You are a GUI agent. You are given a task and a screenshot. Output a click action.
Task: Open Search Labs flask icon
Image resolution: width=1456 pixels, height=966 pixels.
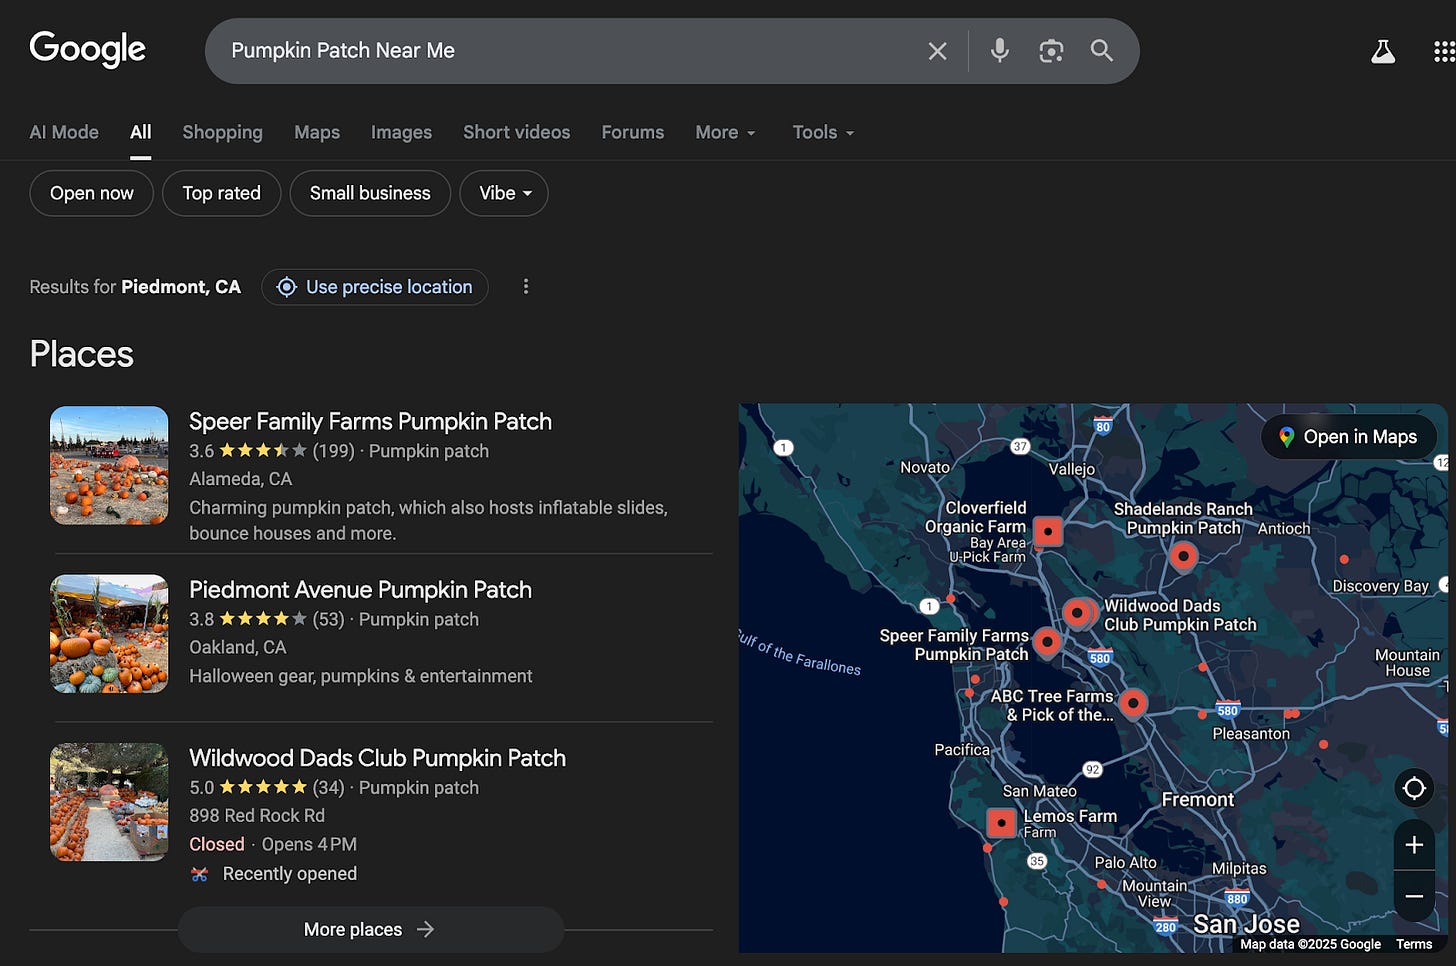pyautogui.click(x=1383, y=52)
